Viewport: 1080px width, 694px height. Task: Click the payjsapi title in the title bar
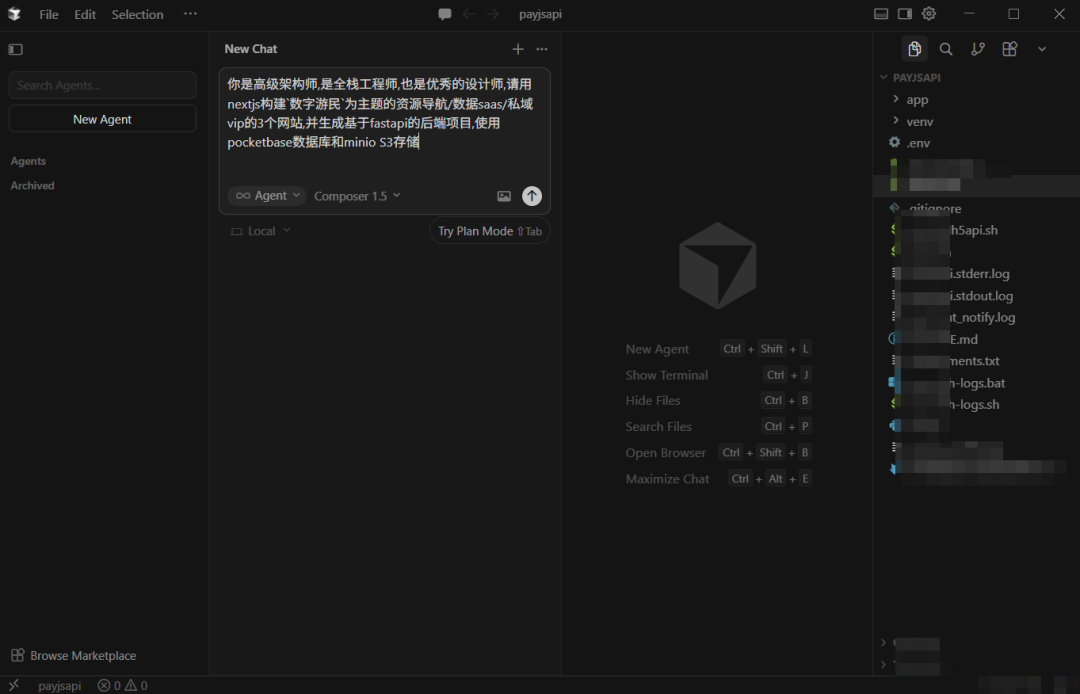click(540, 14)
